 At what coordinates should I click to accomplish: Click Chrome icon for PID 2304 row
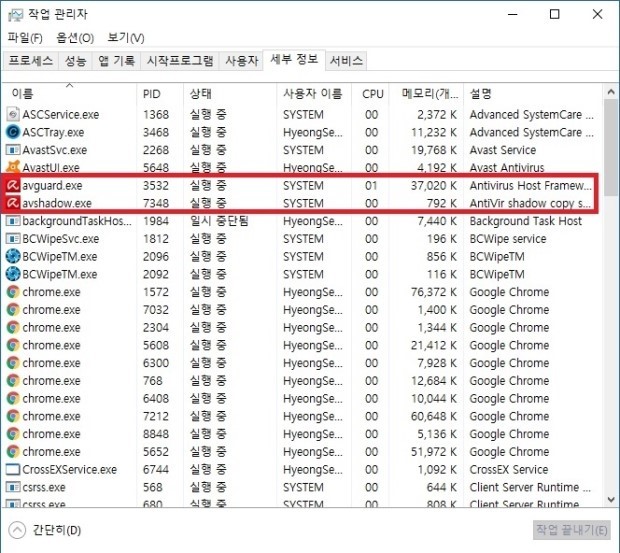(13, 327)
